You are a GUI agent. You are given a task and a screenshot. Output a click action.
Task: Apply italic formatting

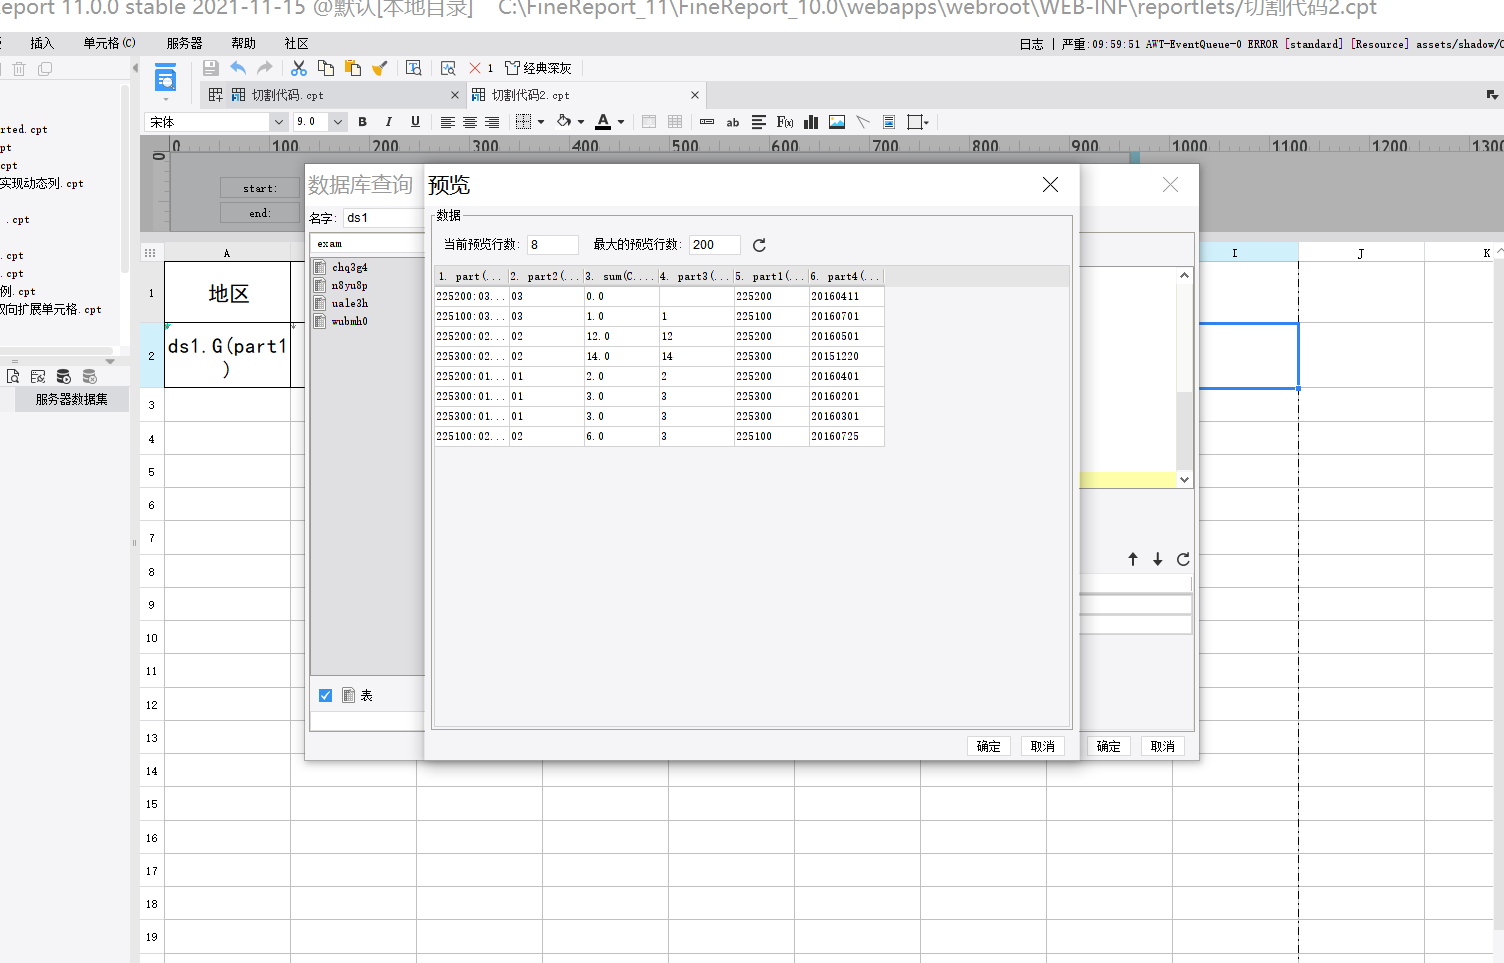388,122
